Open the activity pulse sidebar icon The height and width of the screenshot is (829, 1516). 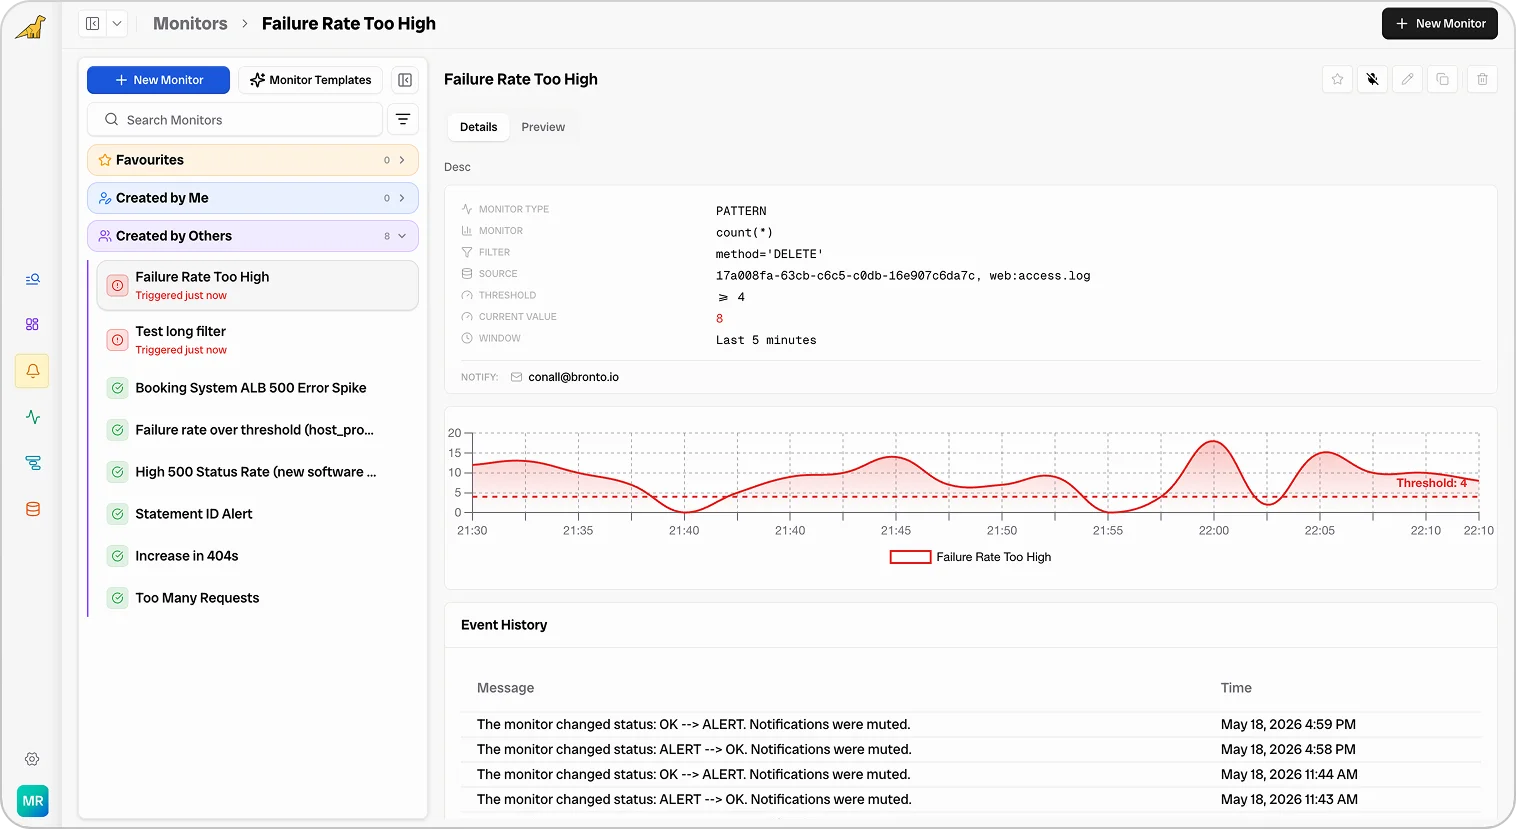[32, 417]
